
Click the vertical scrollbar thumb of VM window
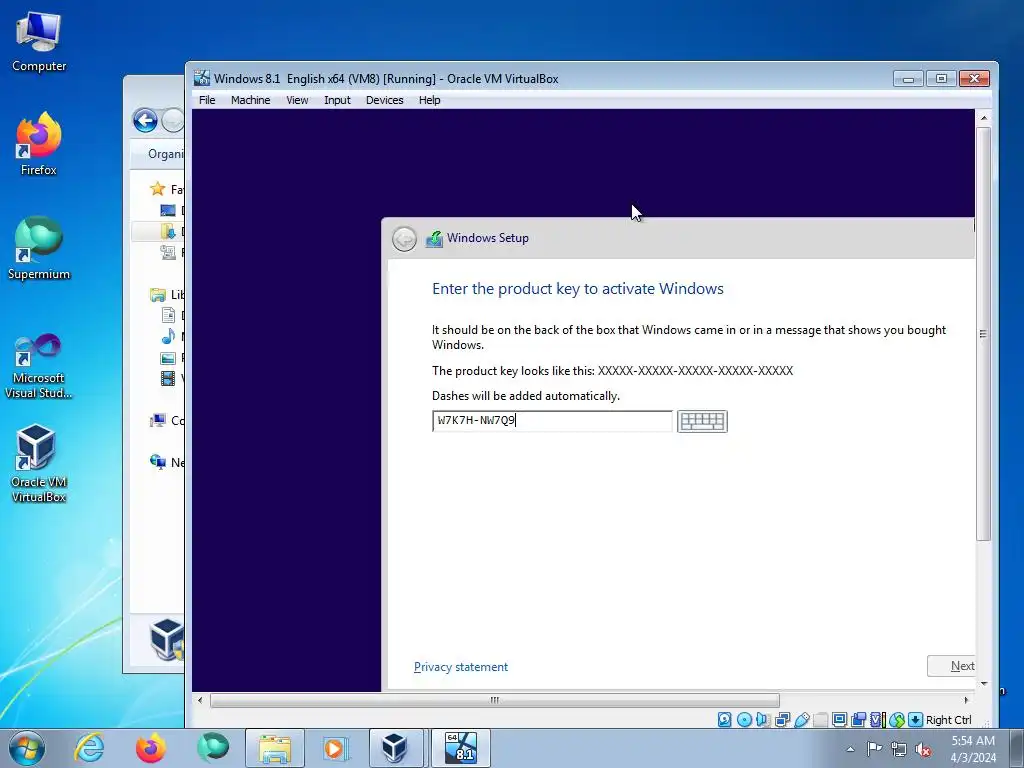[x=984, y=334]
